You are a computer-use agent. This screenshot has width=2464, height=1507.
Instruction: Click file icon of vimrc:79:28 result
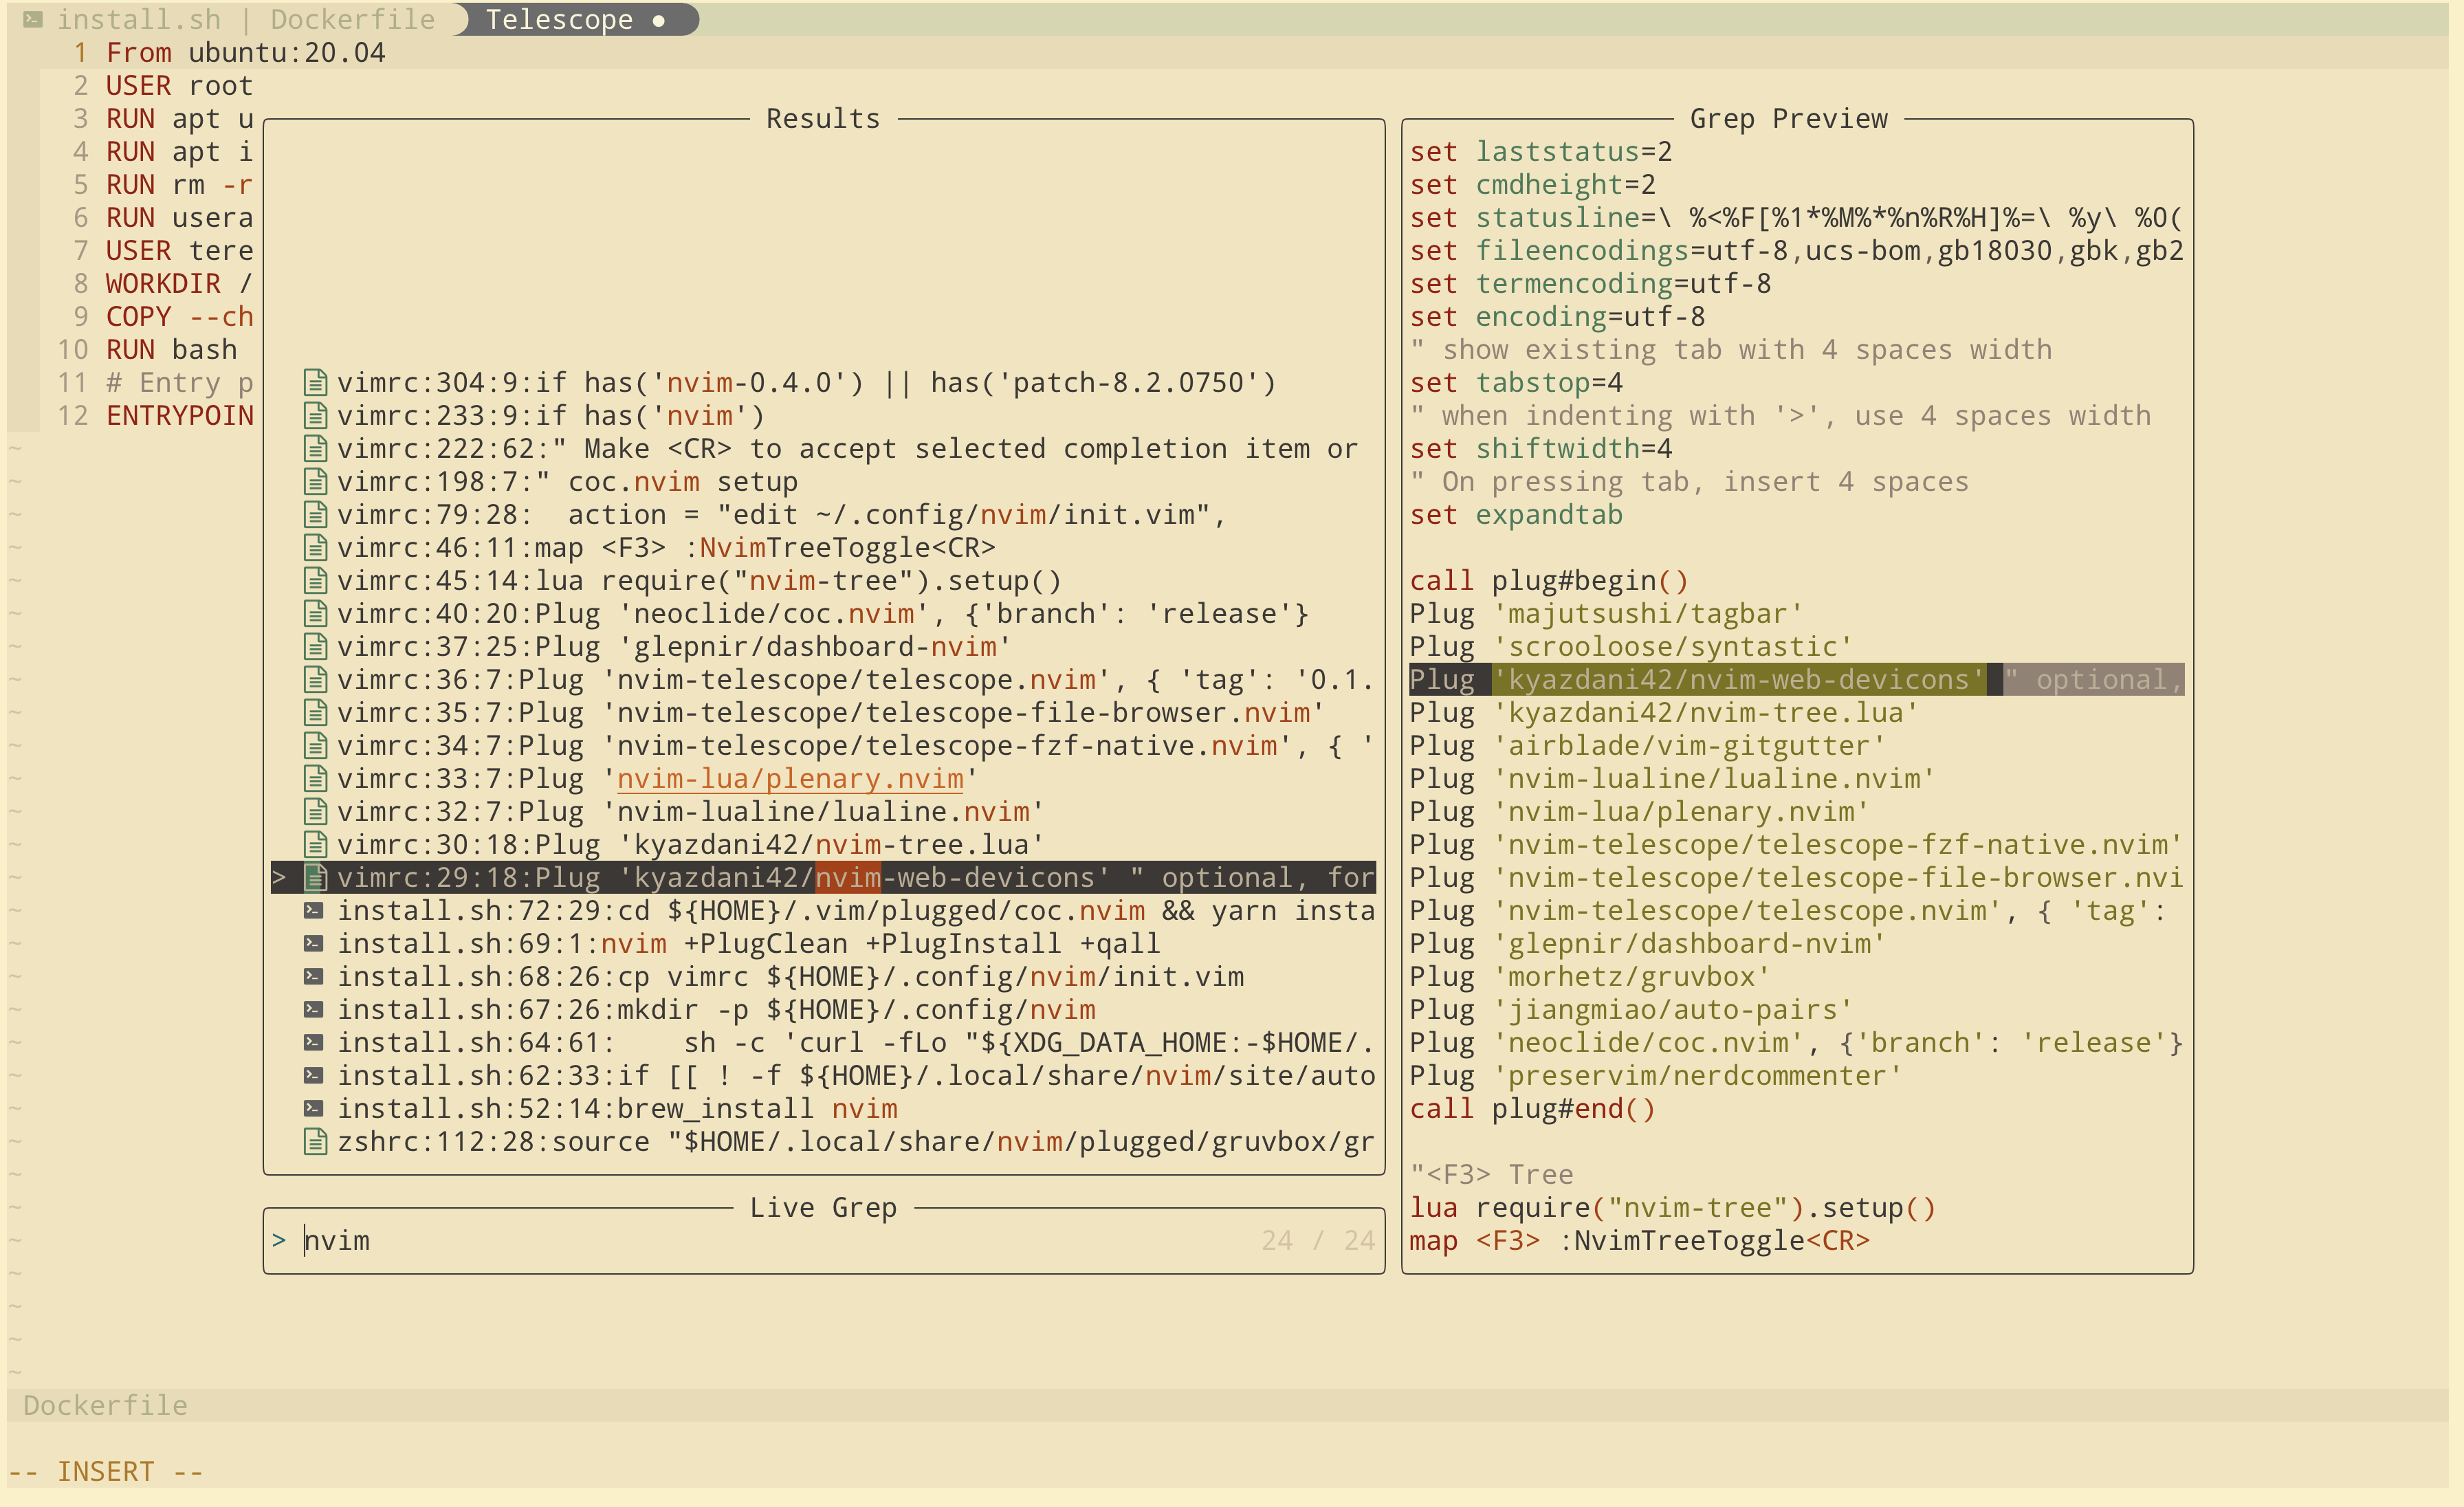(x=315, y=515)
